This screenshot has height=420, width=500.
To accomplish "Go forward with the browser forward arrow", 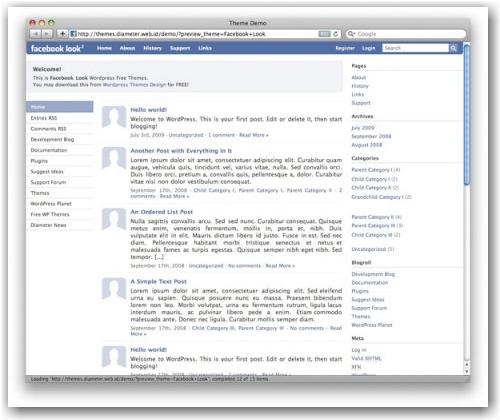I will [47, 34].
